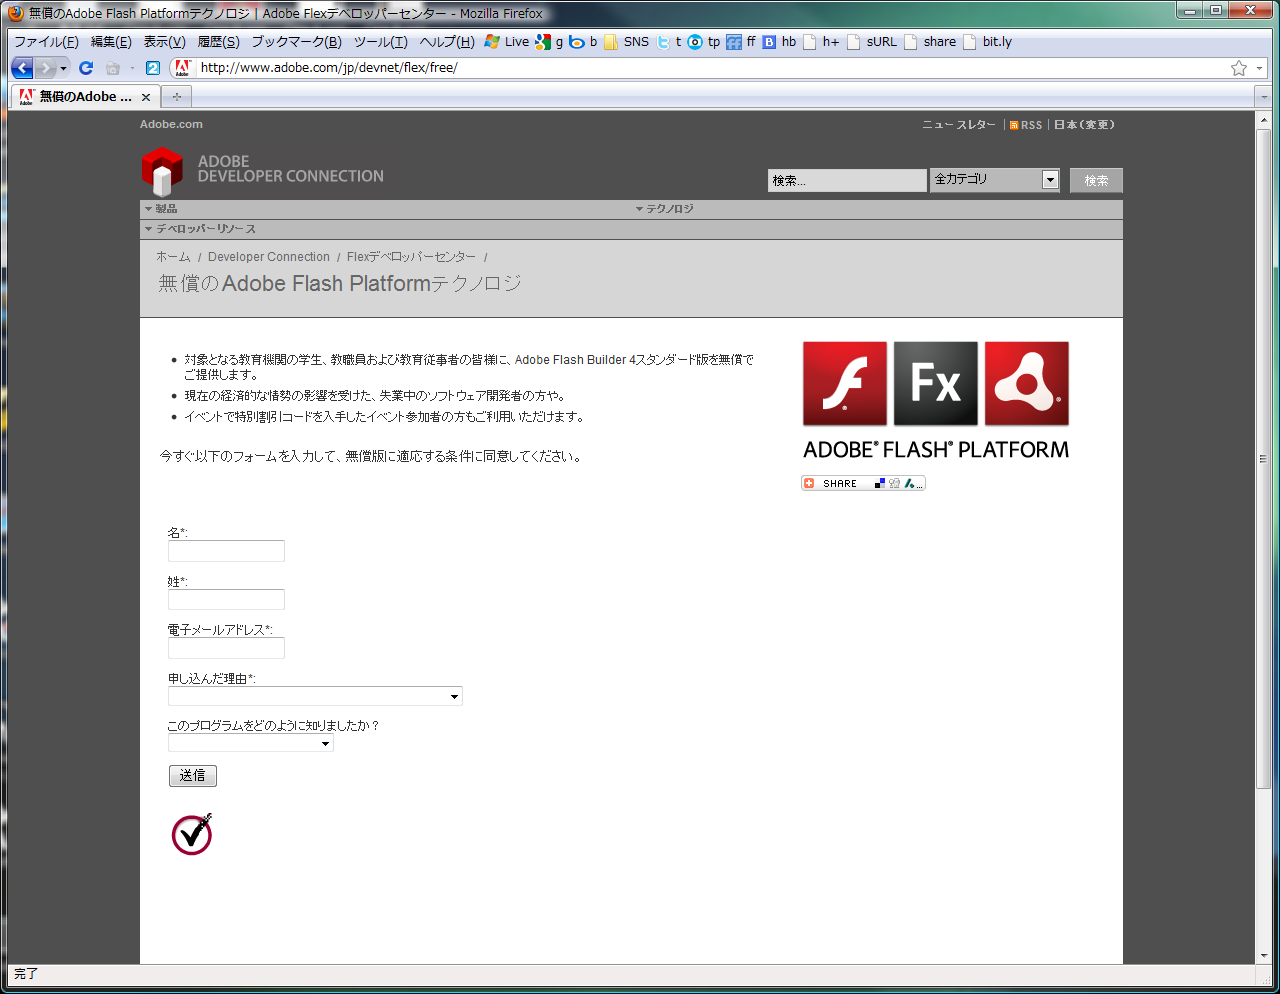Click the Adobe Flash Builder 4 link

point(575,360)
